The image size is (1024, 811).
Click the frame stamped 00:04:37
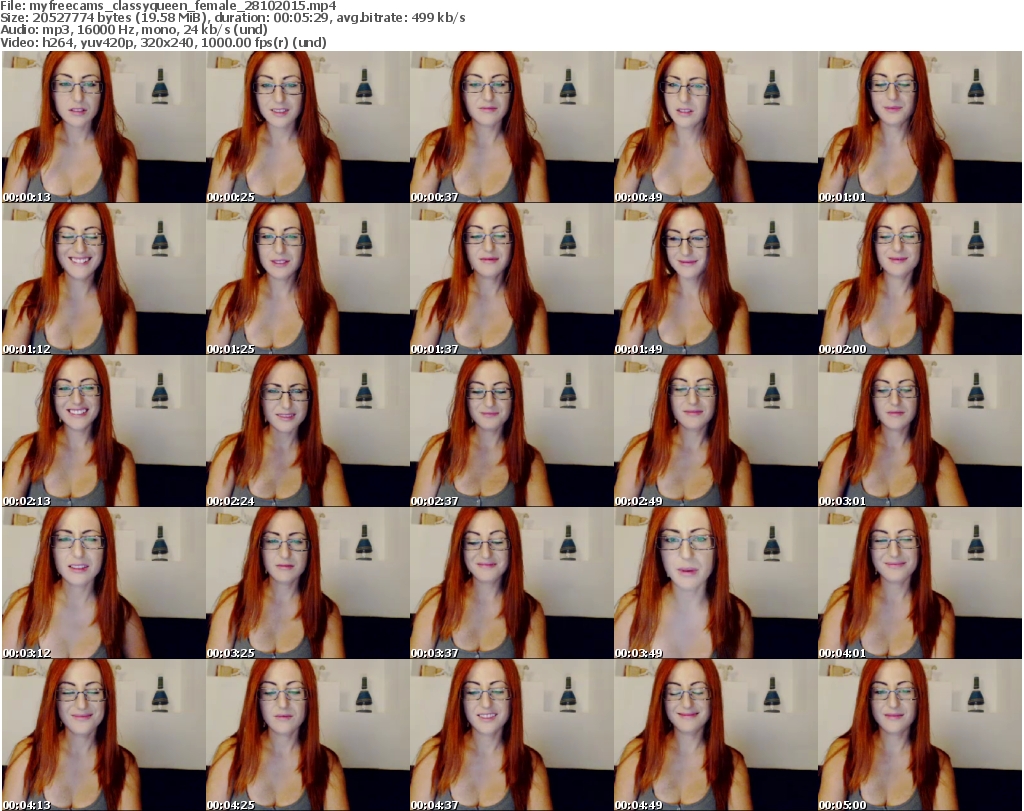pyautogui.click(x=511, y=735)
